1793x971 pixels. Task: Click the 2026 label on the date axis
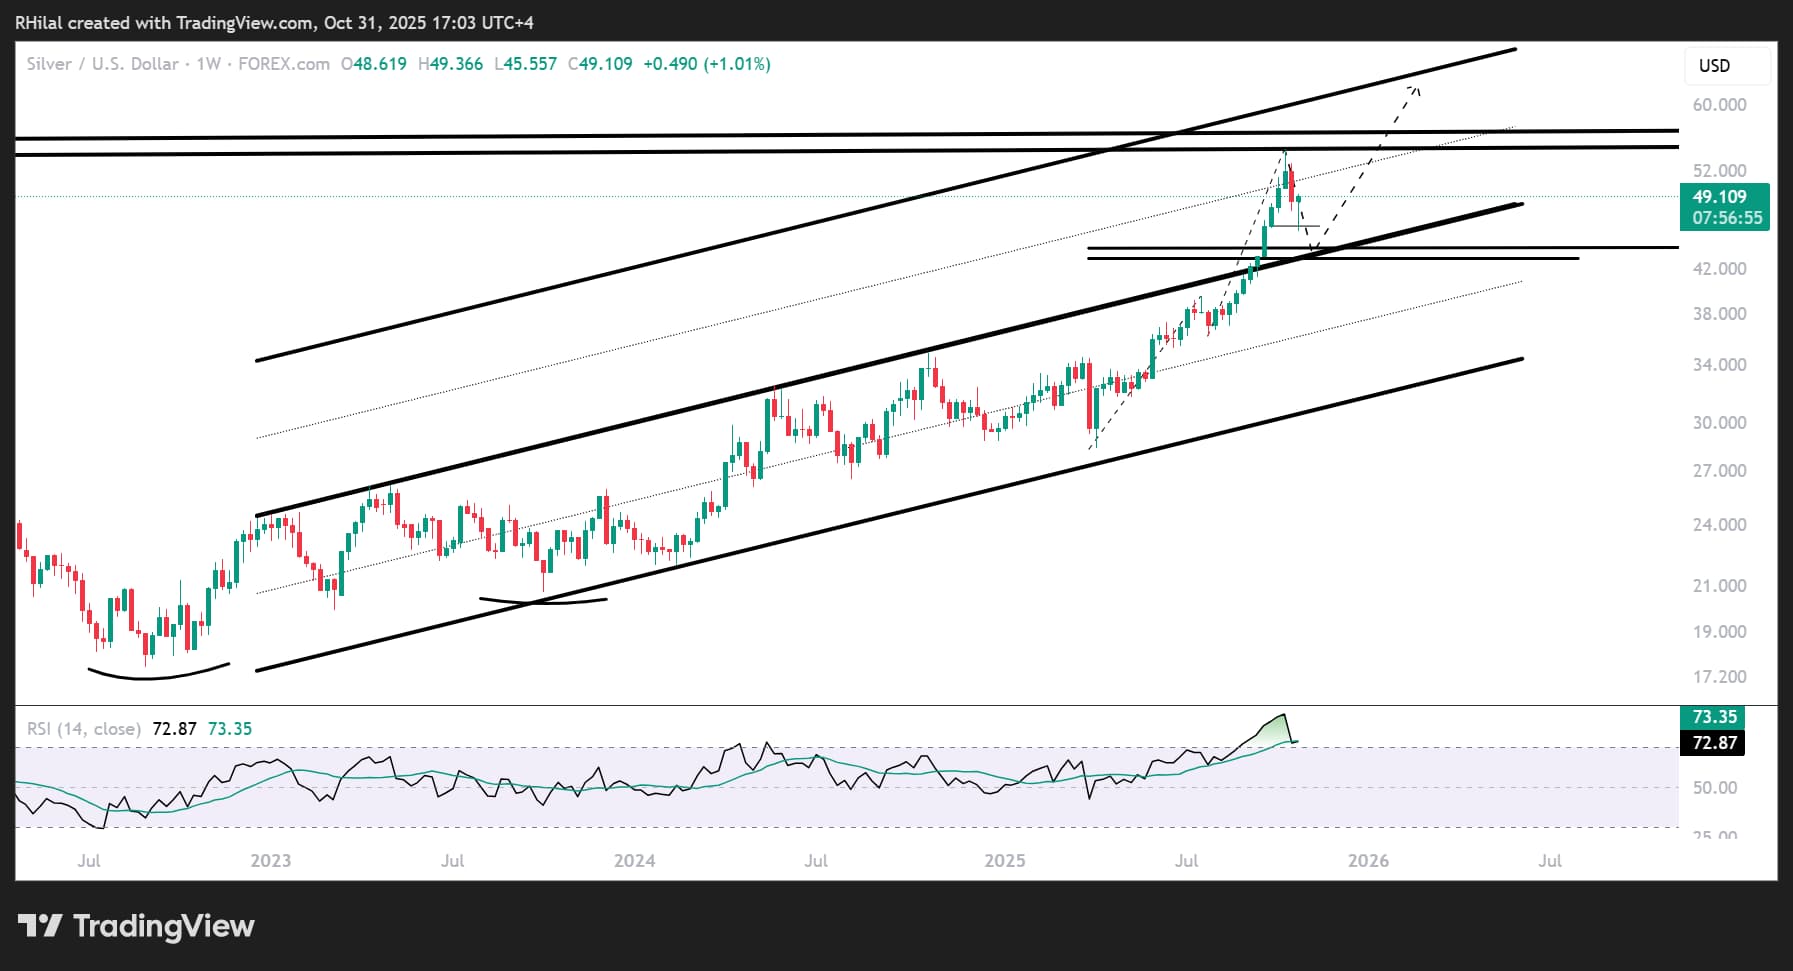point(1370,859)
